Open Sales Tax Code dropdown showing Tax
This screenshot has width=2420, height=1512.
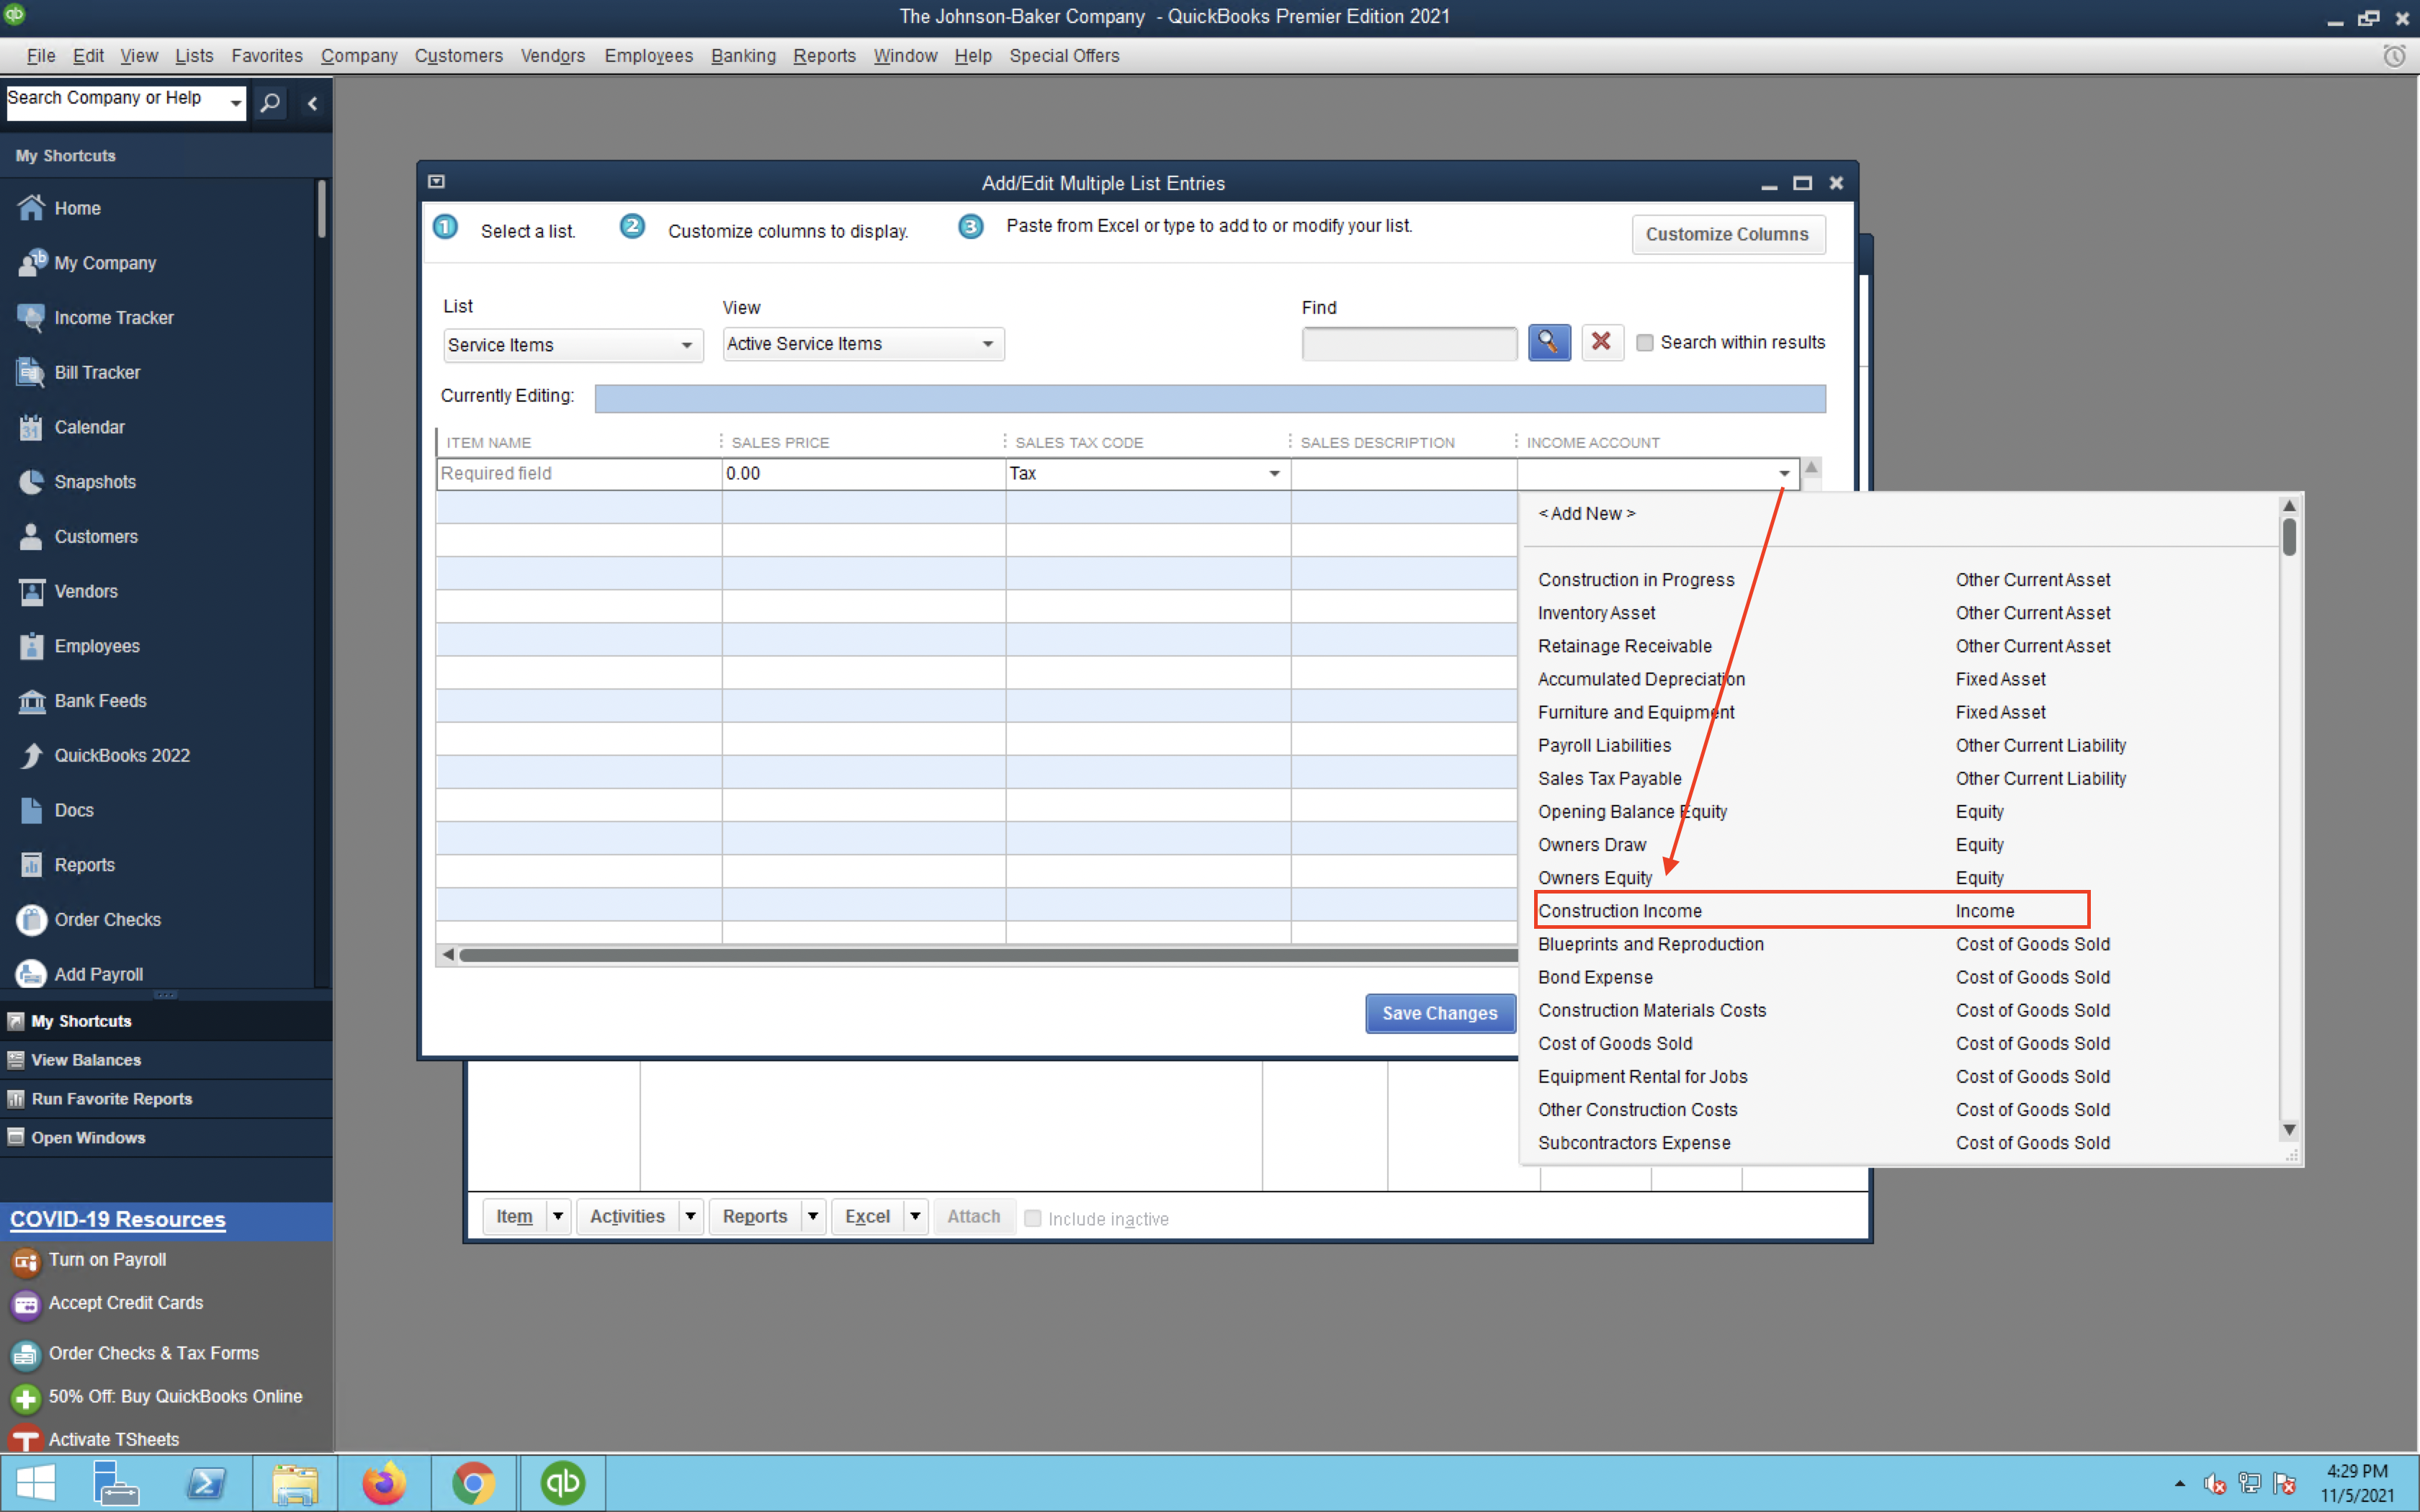coord(1274,473)
